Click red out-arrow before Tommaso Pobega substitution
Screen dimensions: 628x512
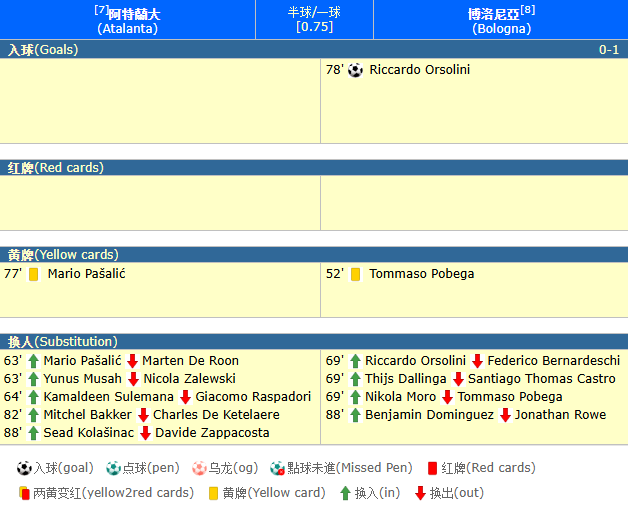coord(447,397)
